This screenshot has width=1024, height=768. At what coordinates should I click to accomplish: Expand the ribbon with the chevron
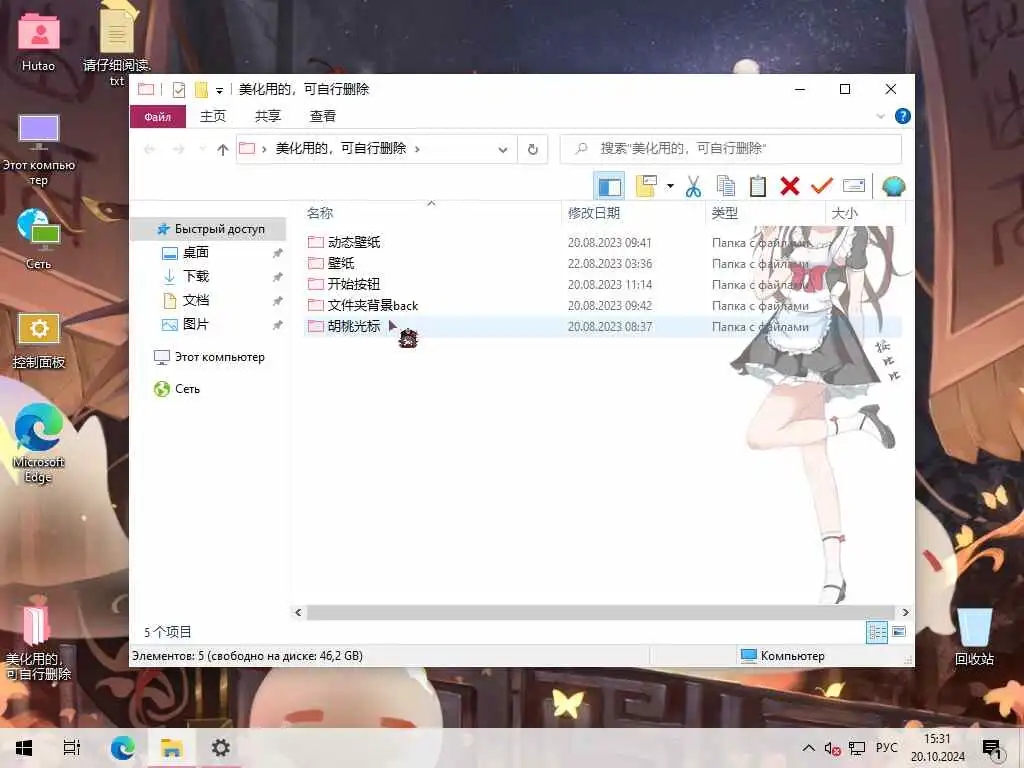pos(880,116)
